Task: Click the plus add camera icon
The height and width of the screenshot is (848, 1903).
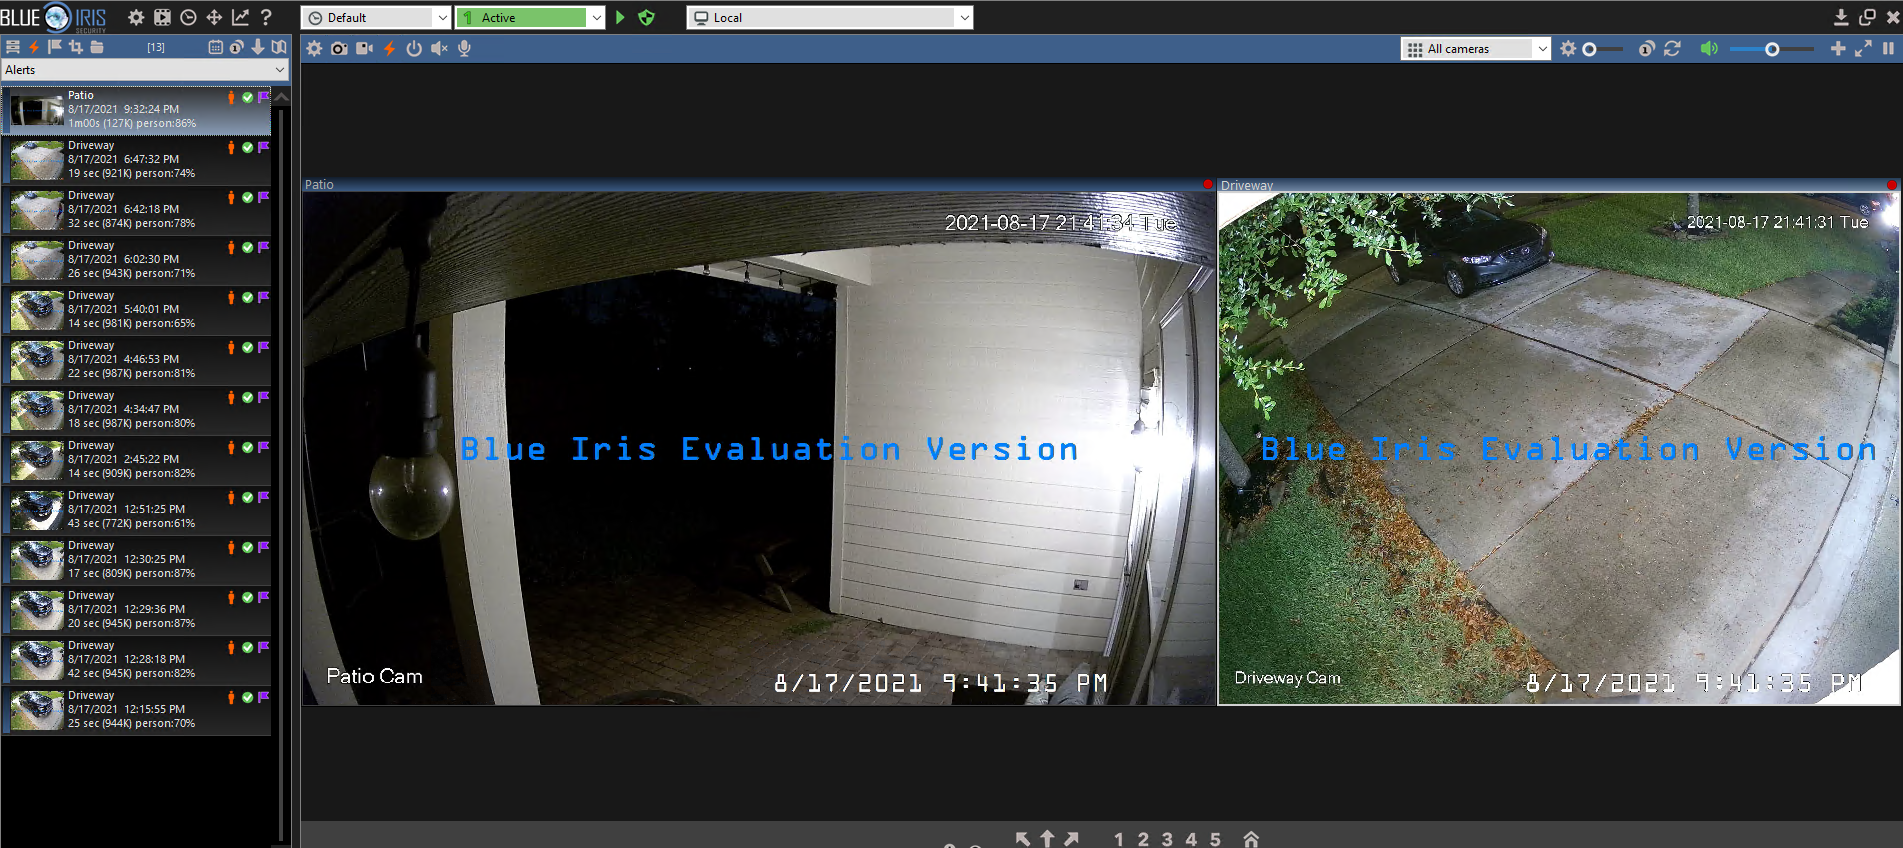Action: click(1838, 48)
